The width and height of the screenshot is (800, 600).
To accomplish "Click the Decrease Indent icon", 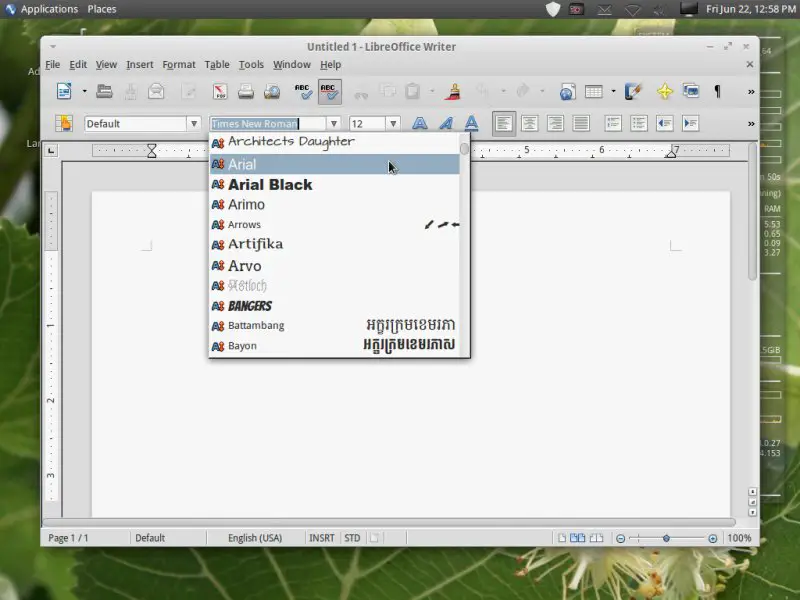I will pyautogui.click(x=665, y=123).
